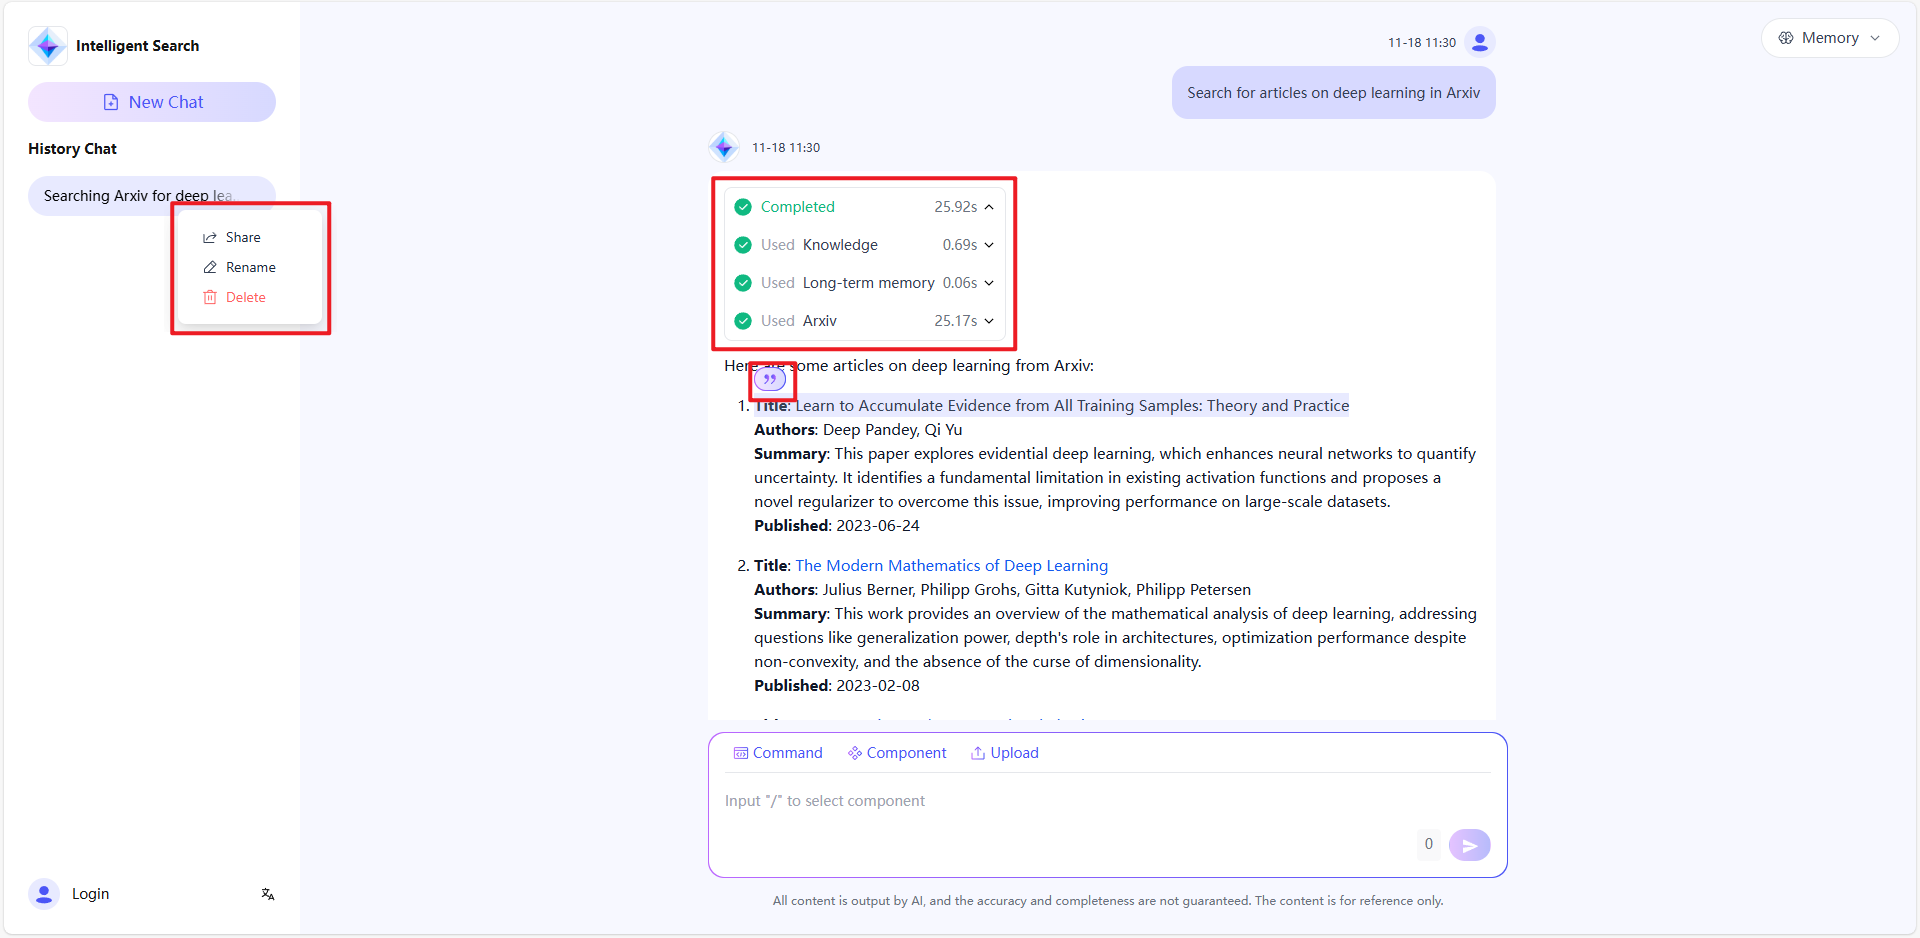Viewport: 1920px width, 938px height.
Task: Click the send message arrow button
Action: [x=1469, y=845]
